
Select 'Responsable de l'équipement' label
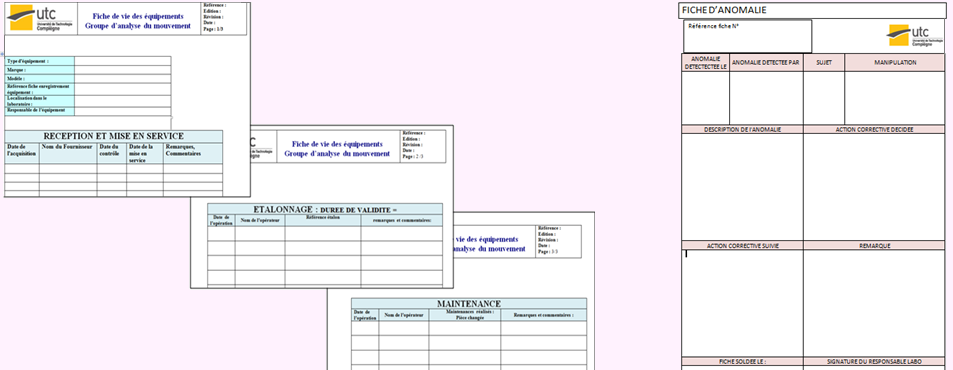[x=40, y=111]
